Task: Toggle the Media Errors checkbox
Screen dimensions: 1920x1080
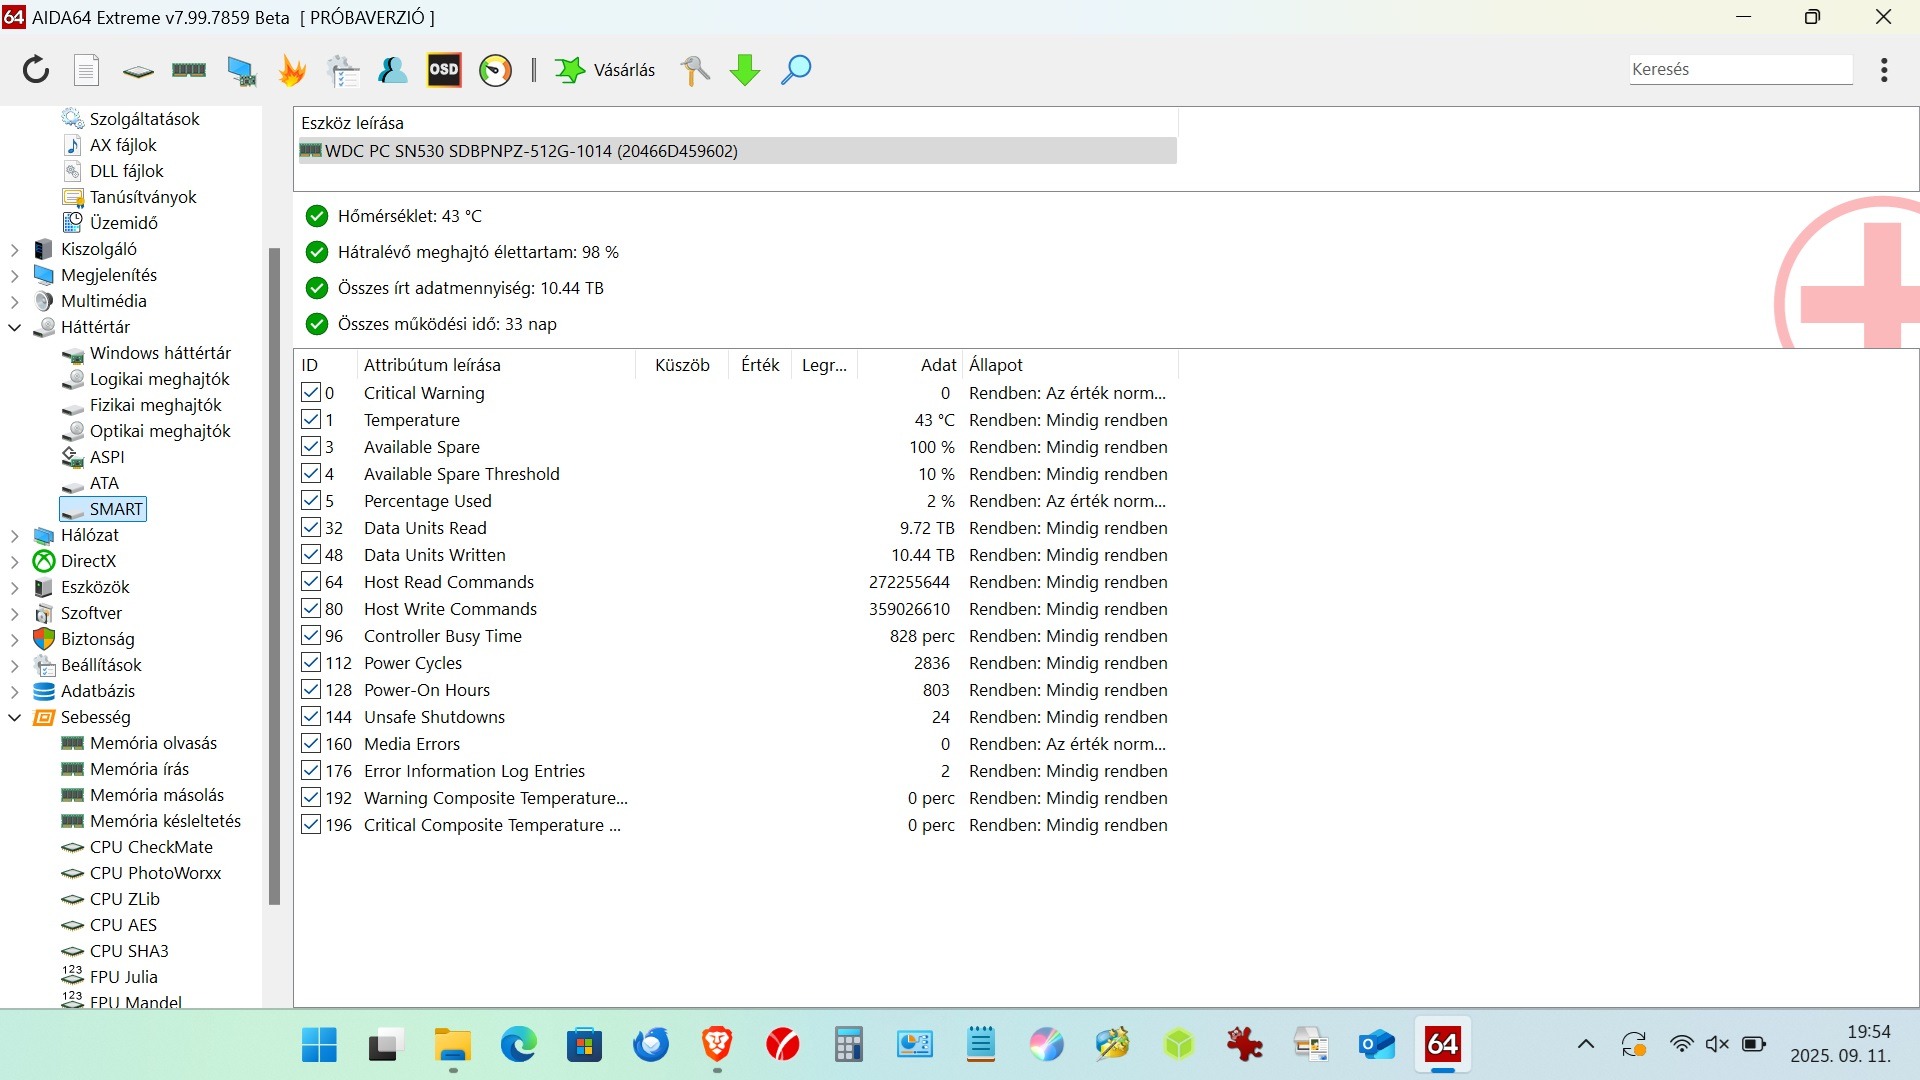Action: 311,744
